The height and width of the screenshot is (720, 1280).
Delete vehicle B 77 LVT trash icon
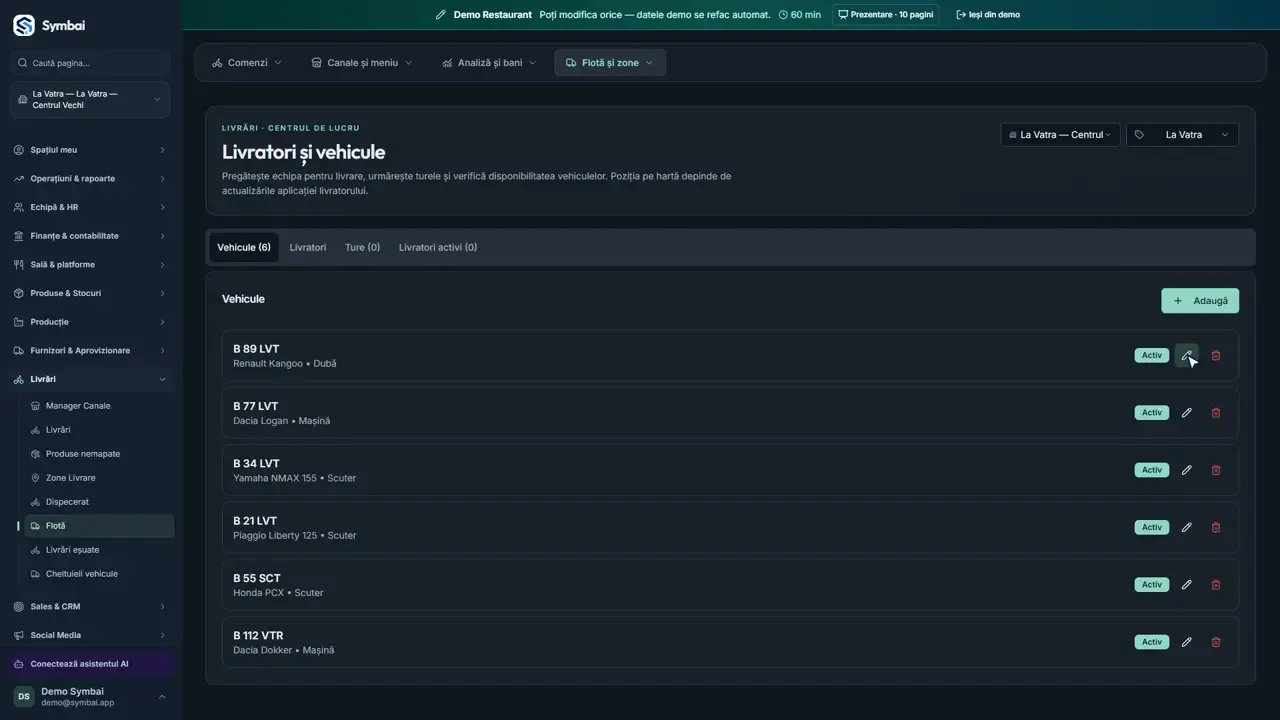[x=1216, y=412]
